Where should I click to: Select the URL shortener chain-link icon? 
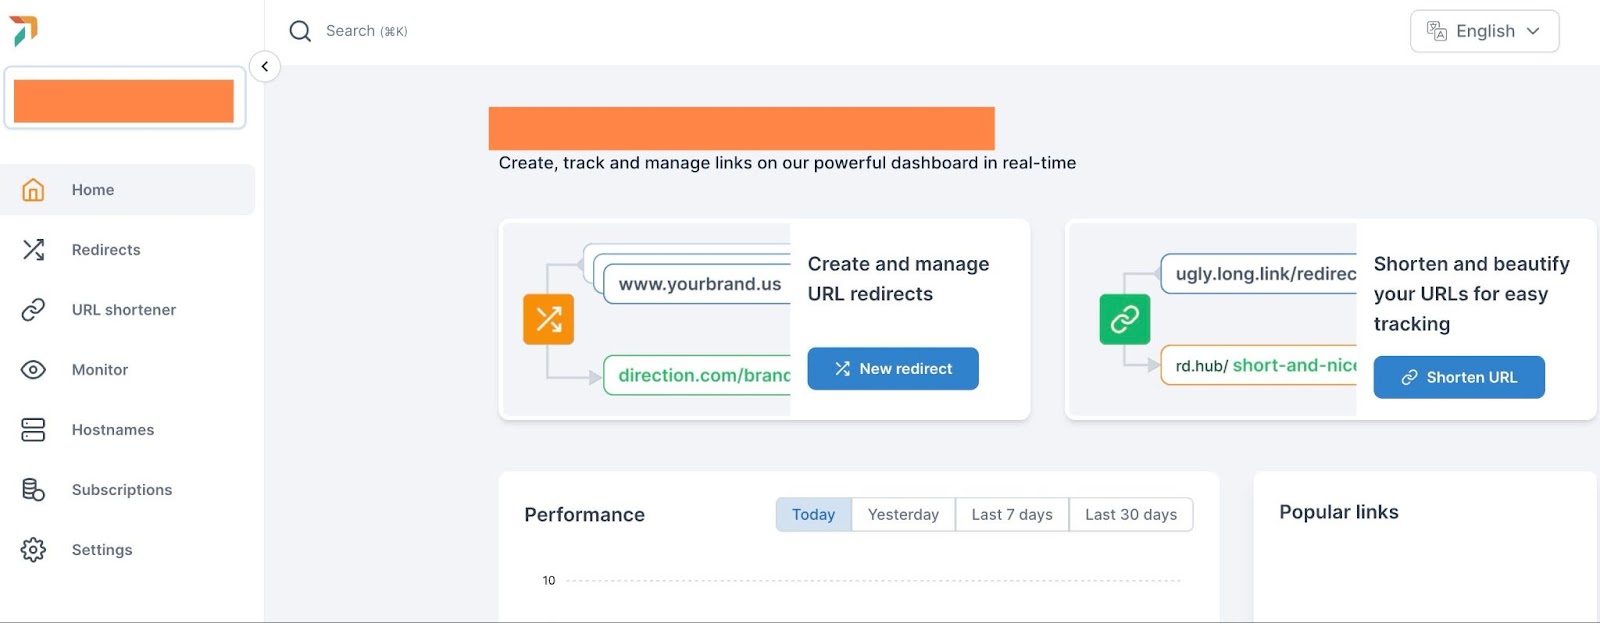[x=33, y=310]
